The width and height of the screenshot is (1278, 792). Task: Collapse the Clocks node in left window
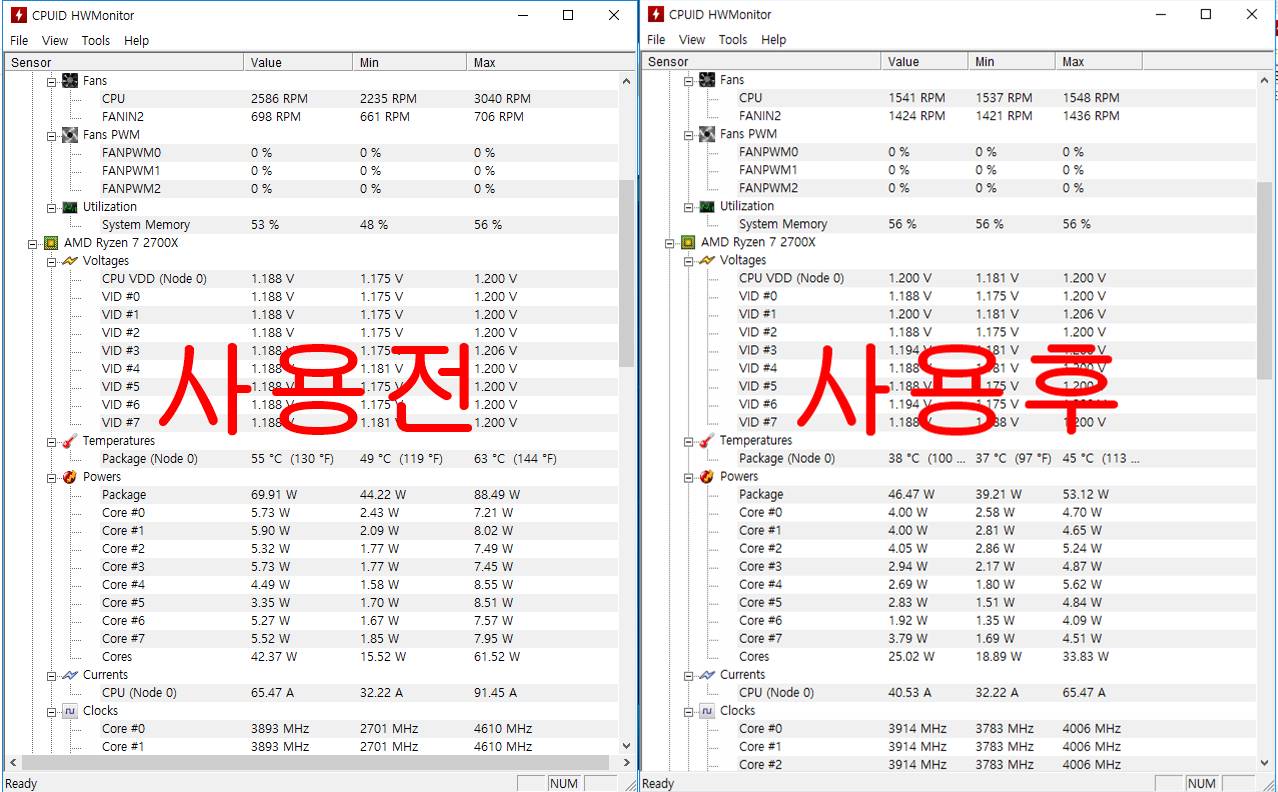[52, 711]
